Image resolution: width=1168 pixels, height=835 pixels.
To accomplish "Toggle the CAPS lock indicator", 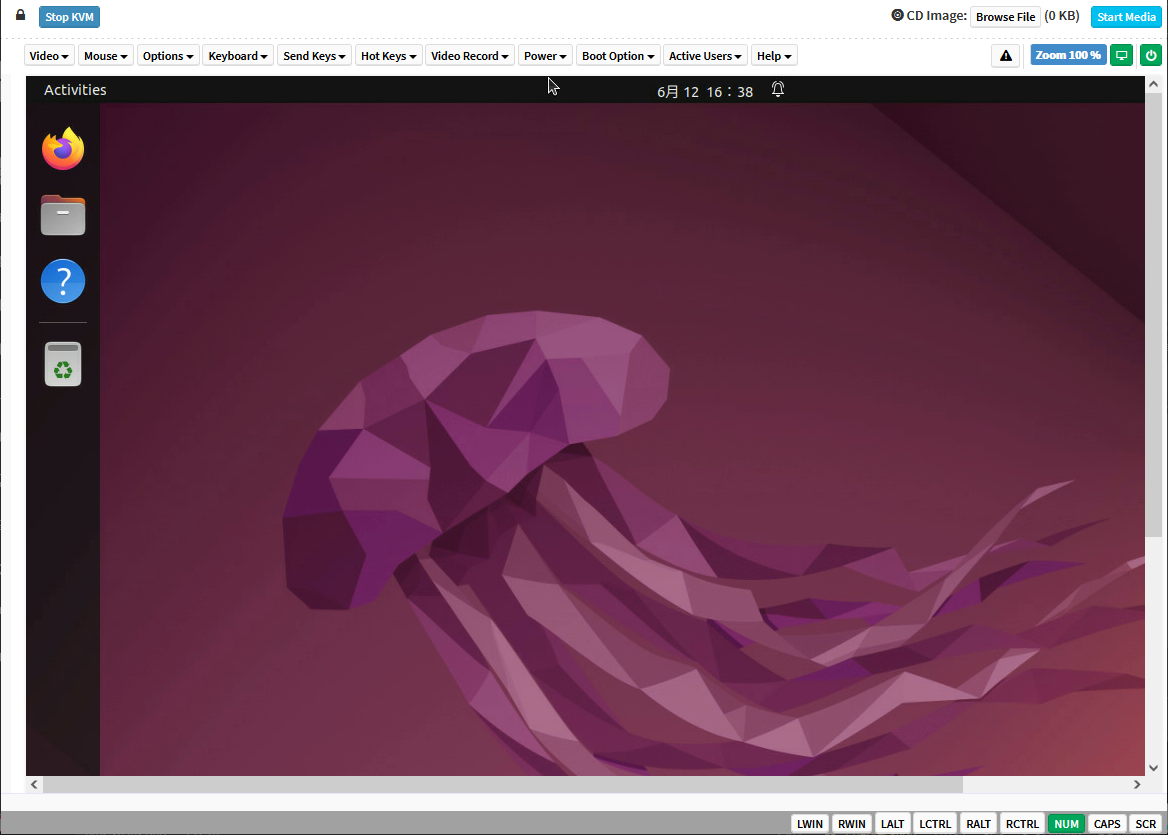I will 1107,824.
